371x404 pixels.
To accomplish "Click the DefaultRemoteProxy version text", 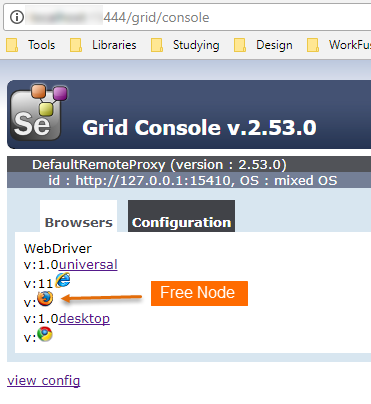I will (159, 165).
